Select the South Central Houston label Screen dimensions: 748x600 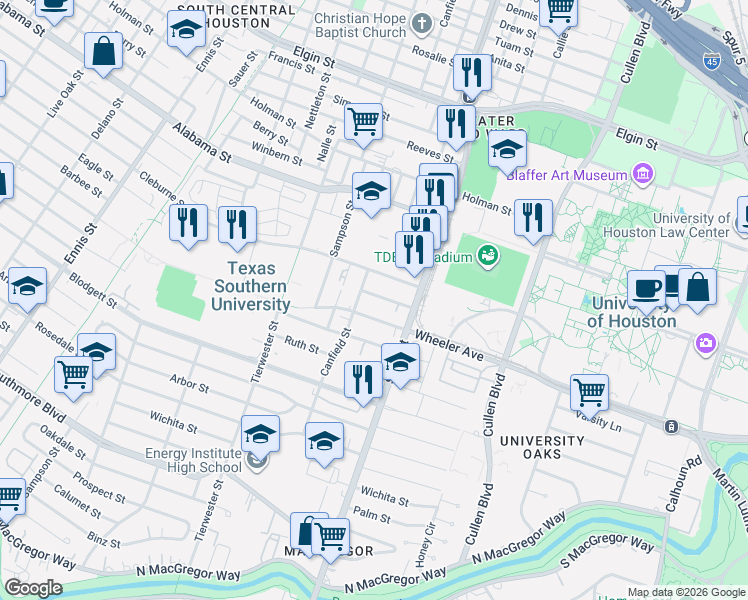[x=236, y=17]
